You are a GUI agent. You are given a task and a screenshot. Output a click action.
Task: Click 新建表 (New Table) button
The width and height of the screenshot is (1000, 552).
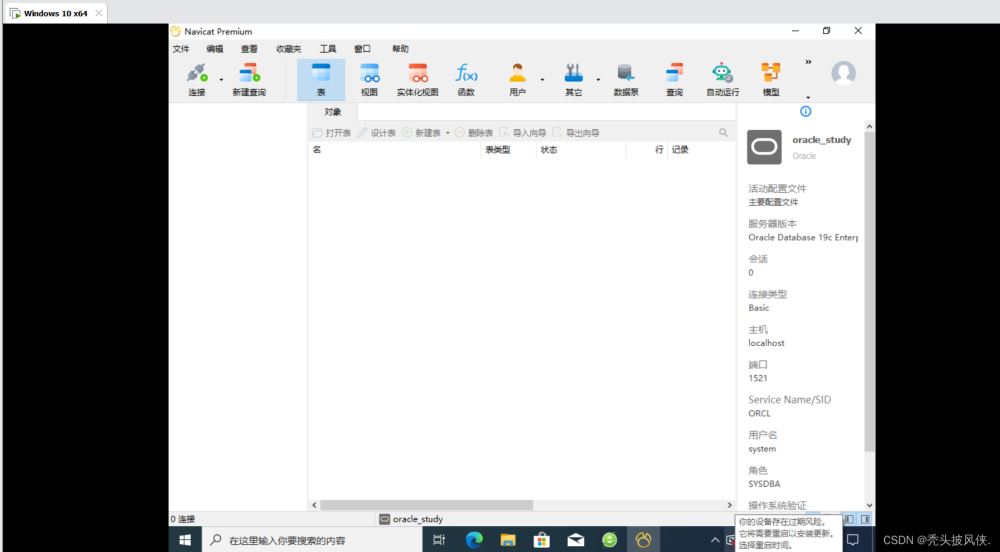(422, 133)
